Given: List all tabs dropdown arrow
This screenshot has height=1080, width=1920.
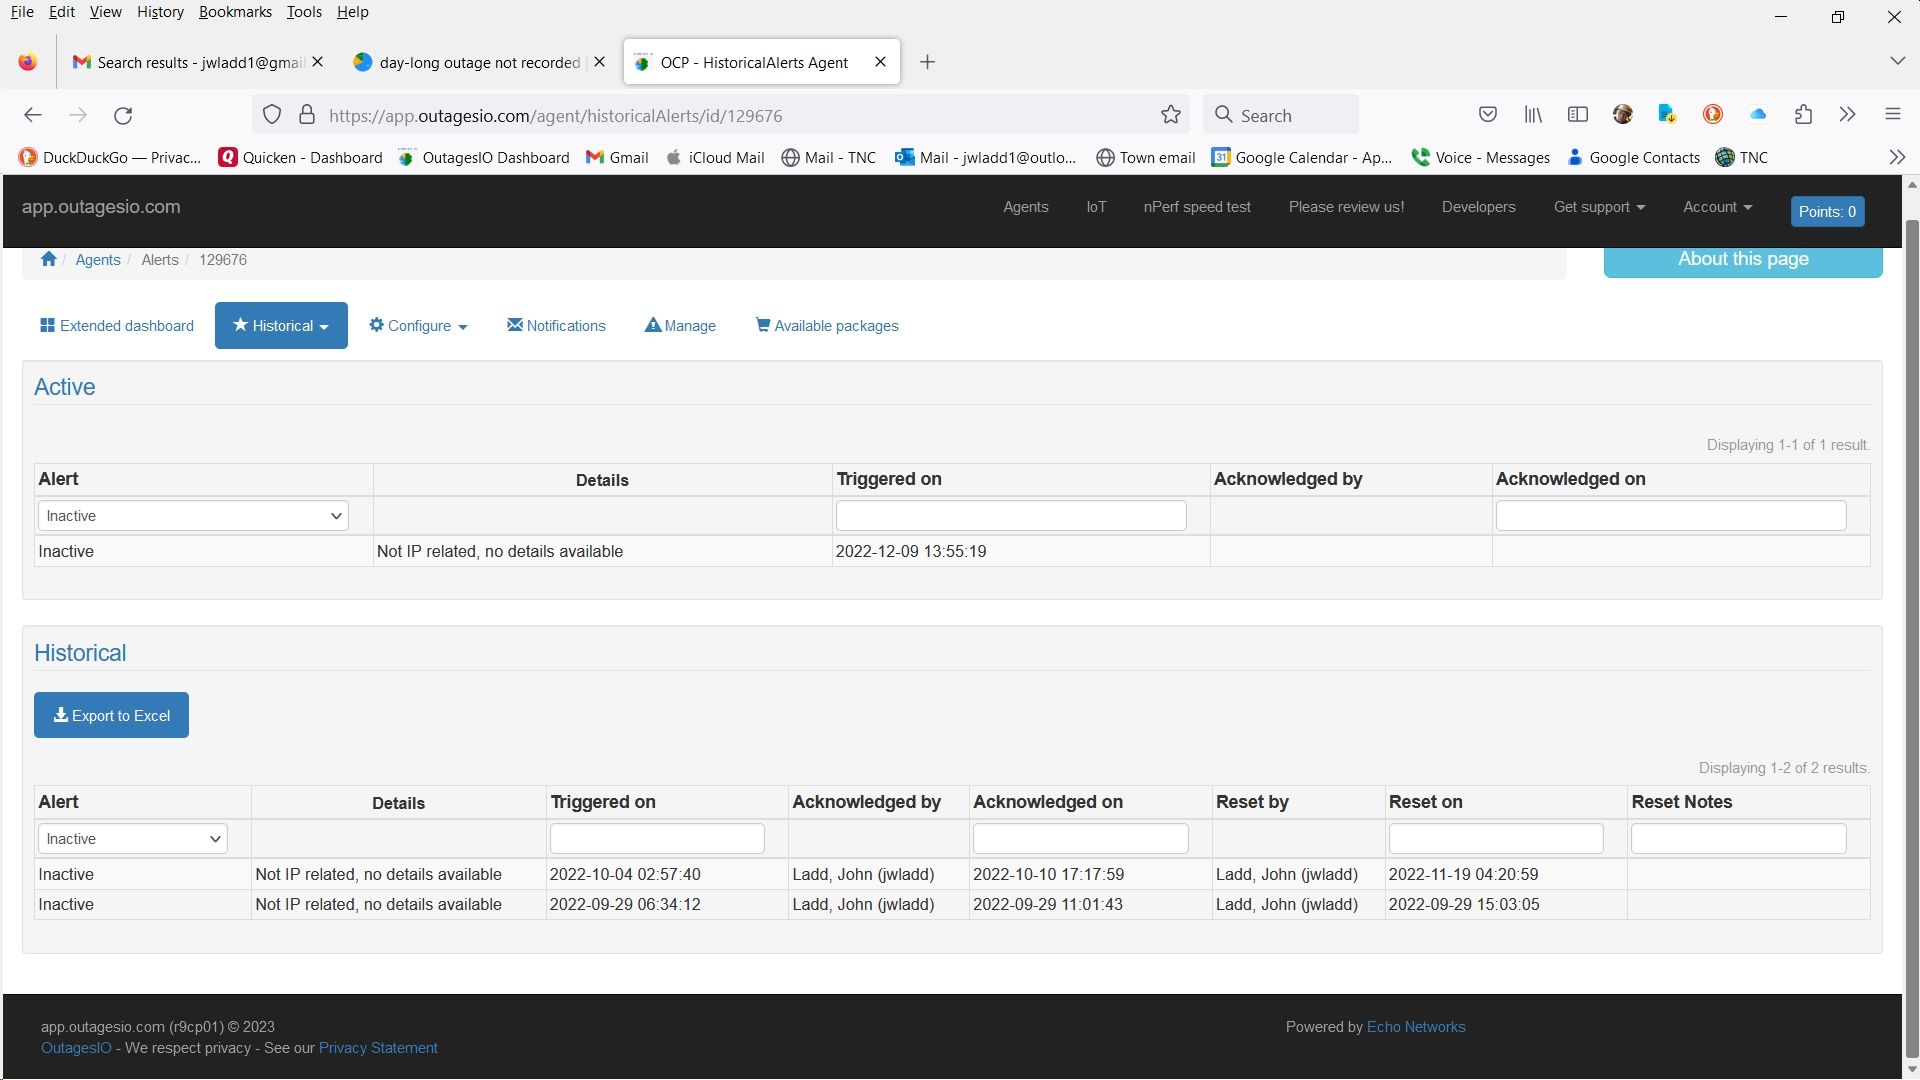Looking at the screenshot, I should 1897,61.
